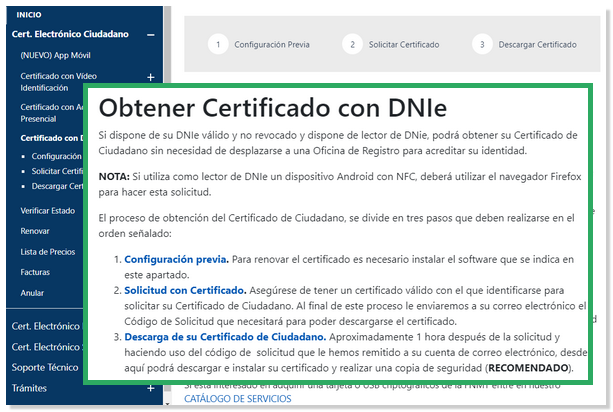Choose Anular in the sidebar menu
Viewport: 613px width, 412px height.
[34, 292]
